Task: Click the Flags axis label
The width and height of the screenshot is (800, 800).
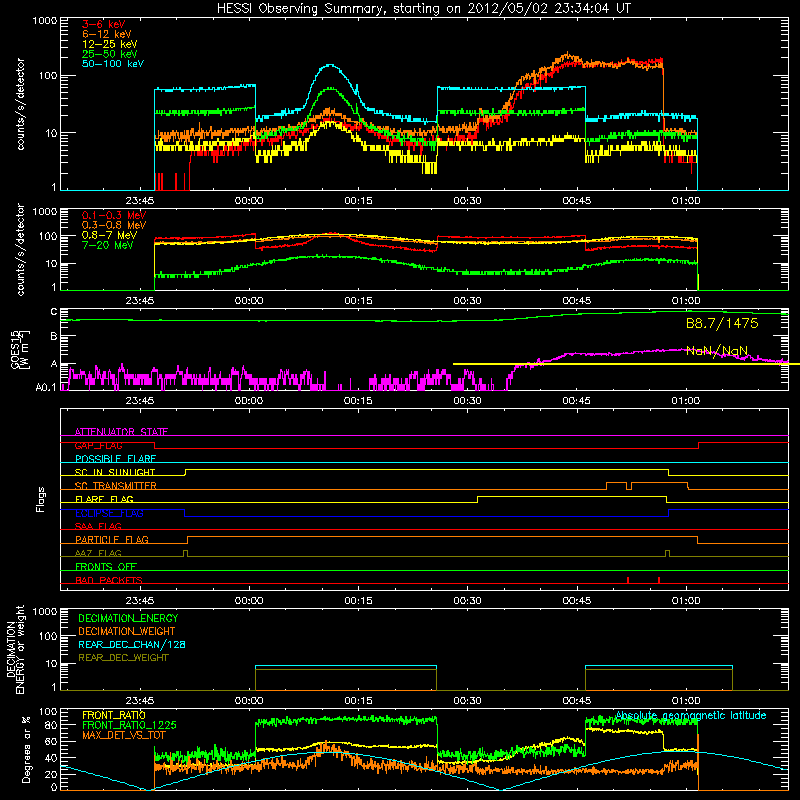Action: pos(41,499)
